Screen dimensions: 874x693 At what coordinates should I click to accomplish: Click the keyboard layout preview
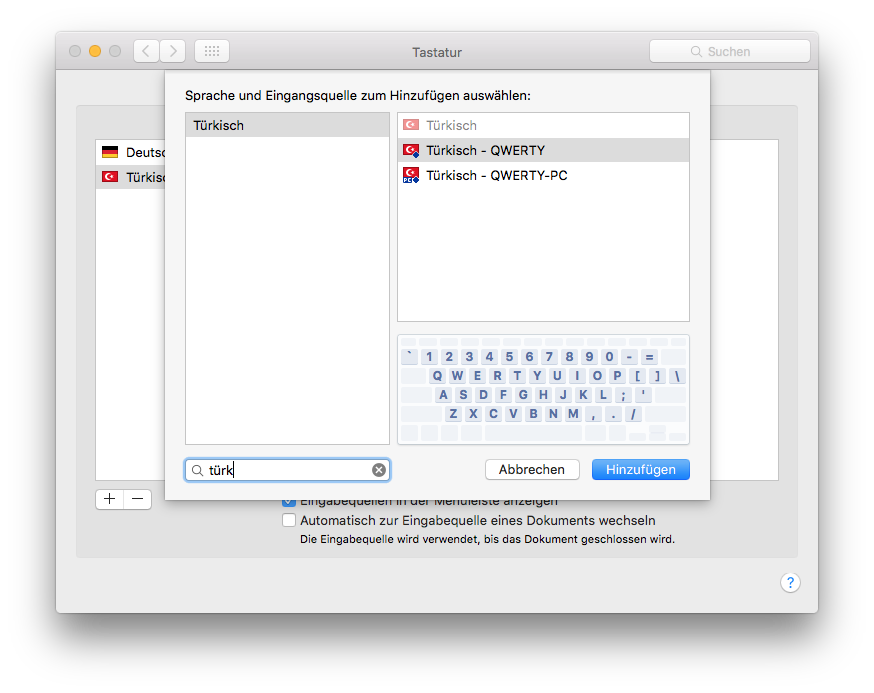(x=543, y=390)
